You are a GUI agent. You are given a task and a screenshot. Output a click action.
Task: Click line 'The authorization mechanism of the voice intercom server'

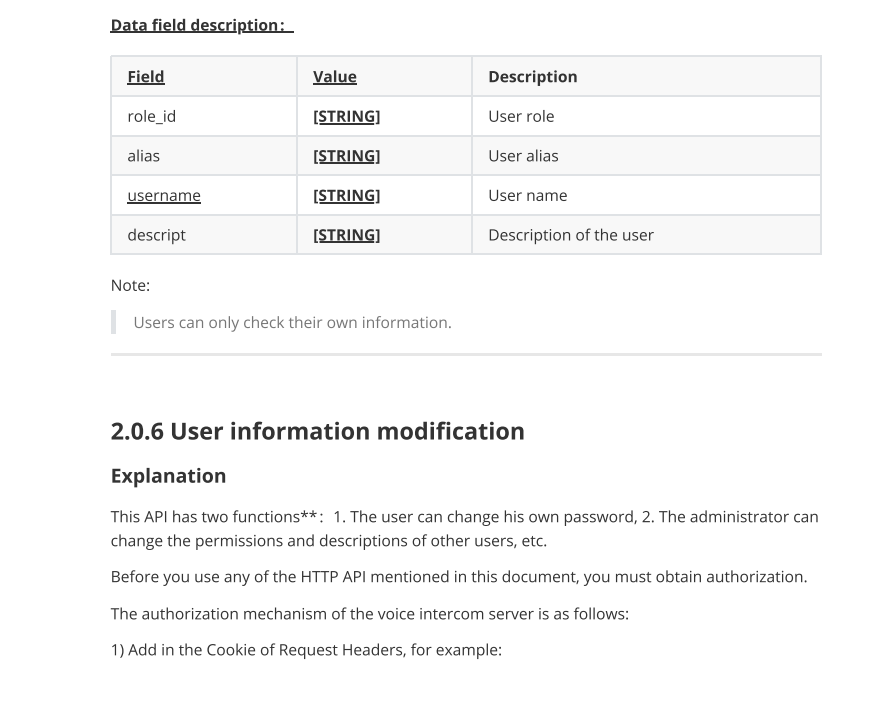click(x=370, y=614)
